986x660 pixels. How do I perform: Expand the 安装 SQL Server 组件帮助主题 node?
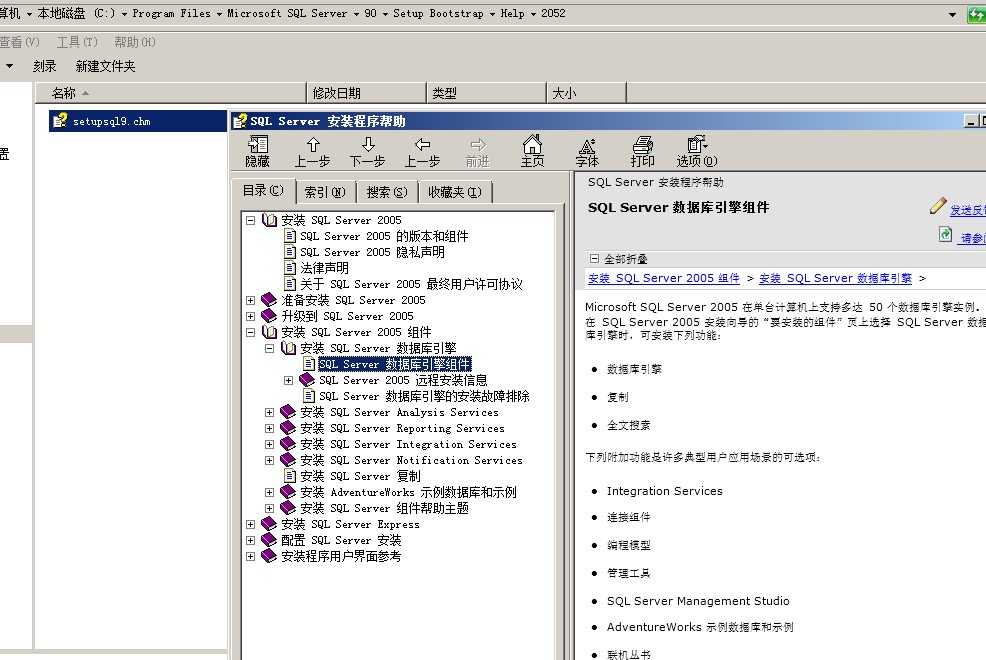pyautogui.click(x=269, y=509)
